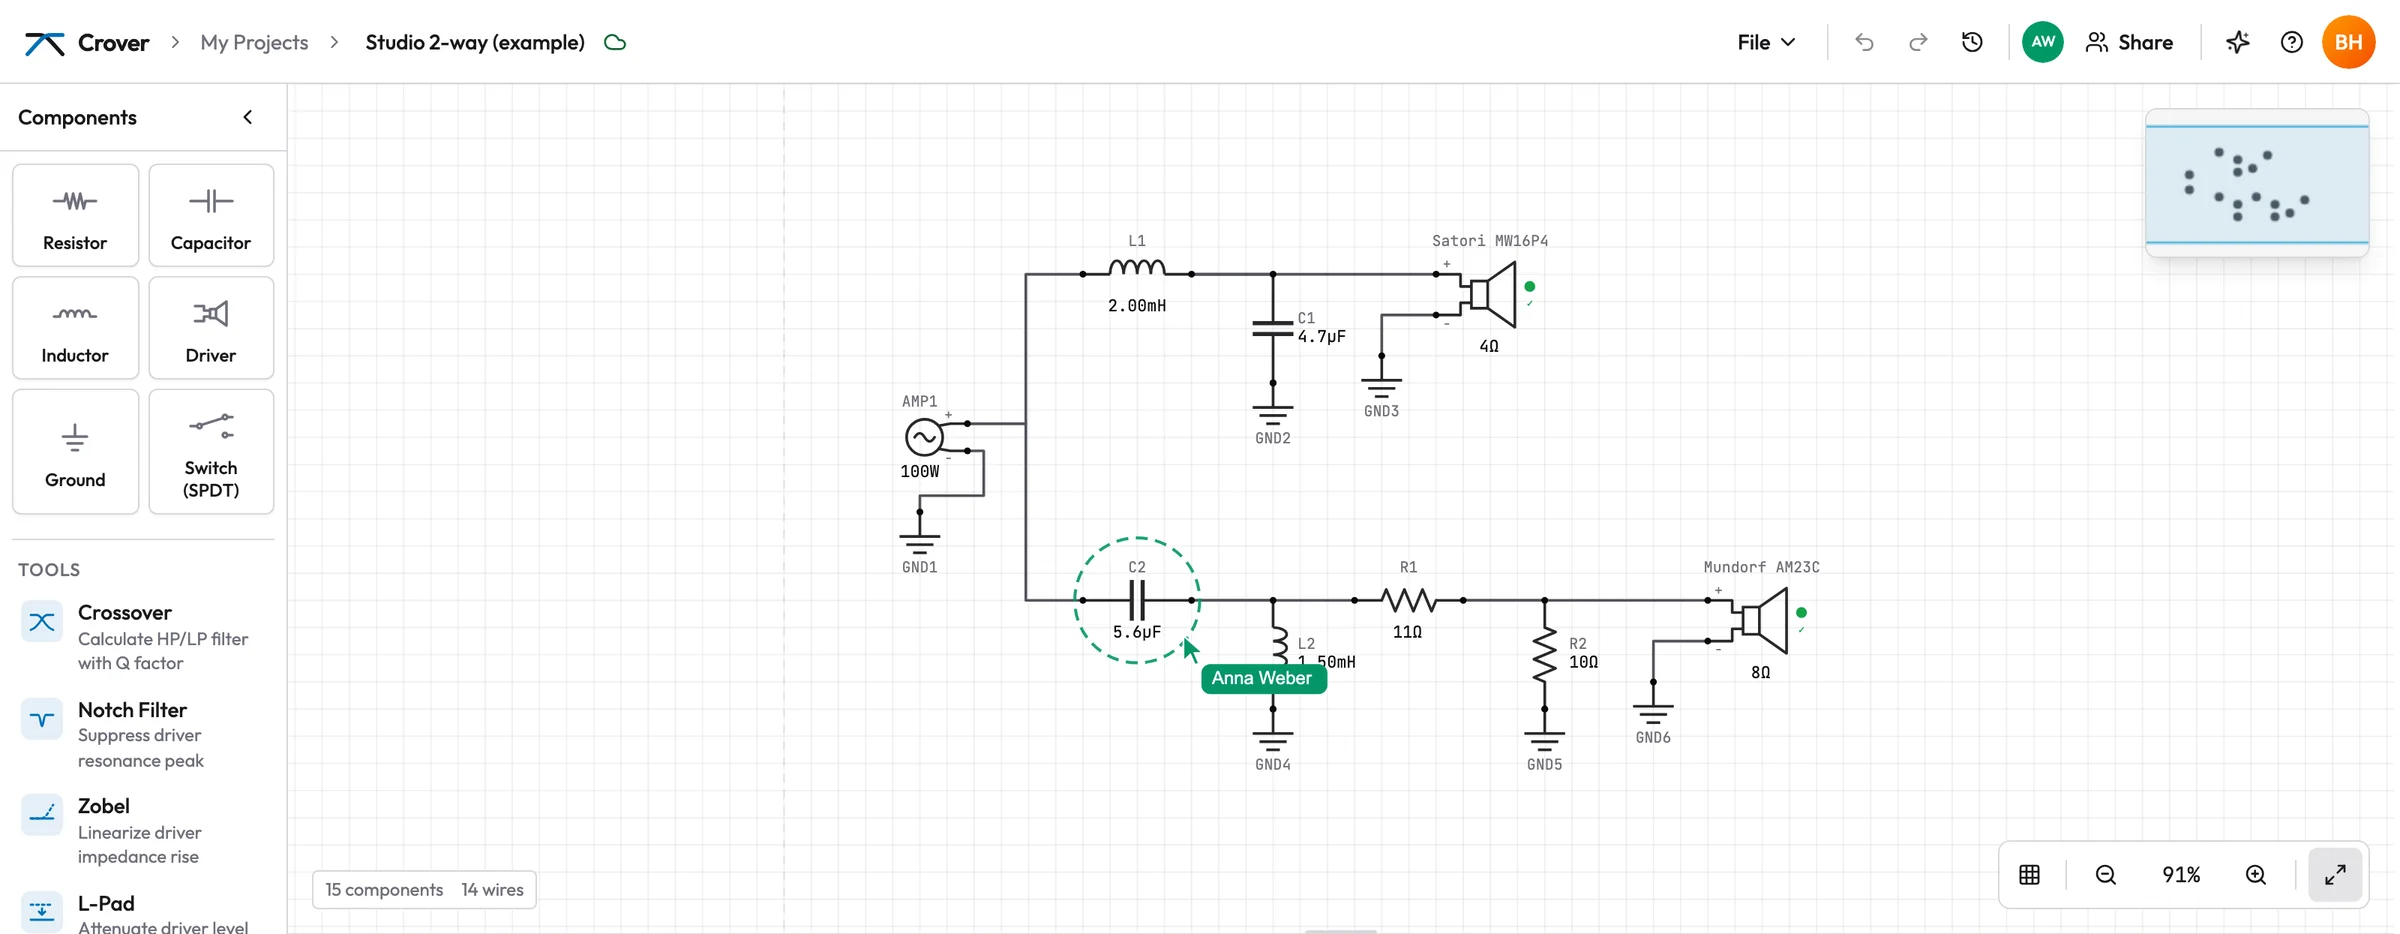
Task: Click the project title Studio 2-way (example)
Action: [475, 42]
